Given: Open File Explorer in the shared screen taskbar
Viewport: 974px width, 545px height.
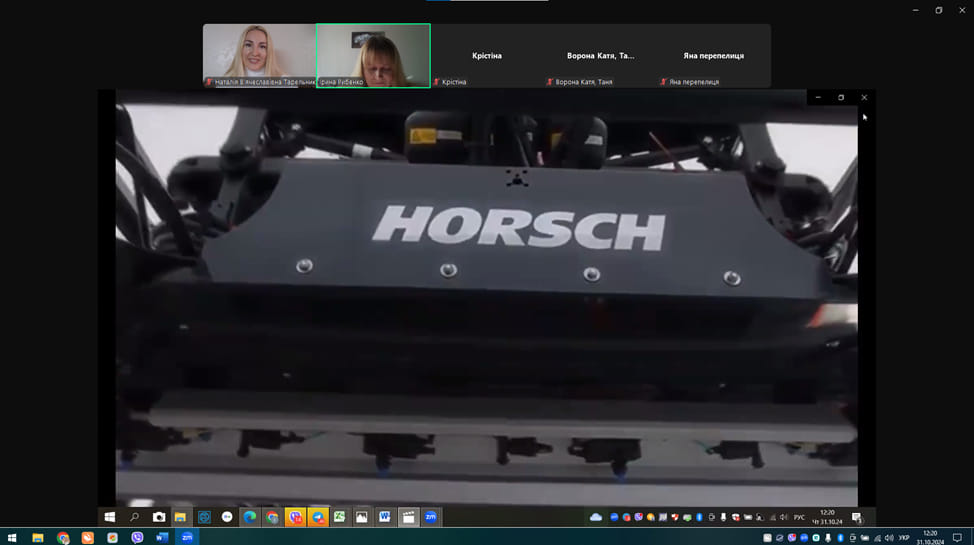Looking at the screenshot, I should coord(180,517).
